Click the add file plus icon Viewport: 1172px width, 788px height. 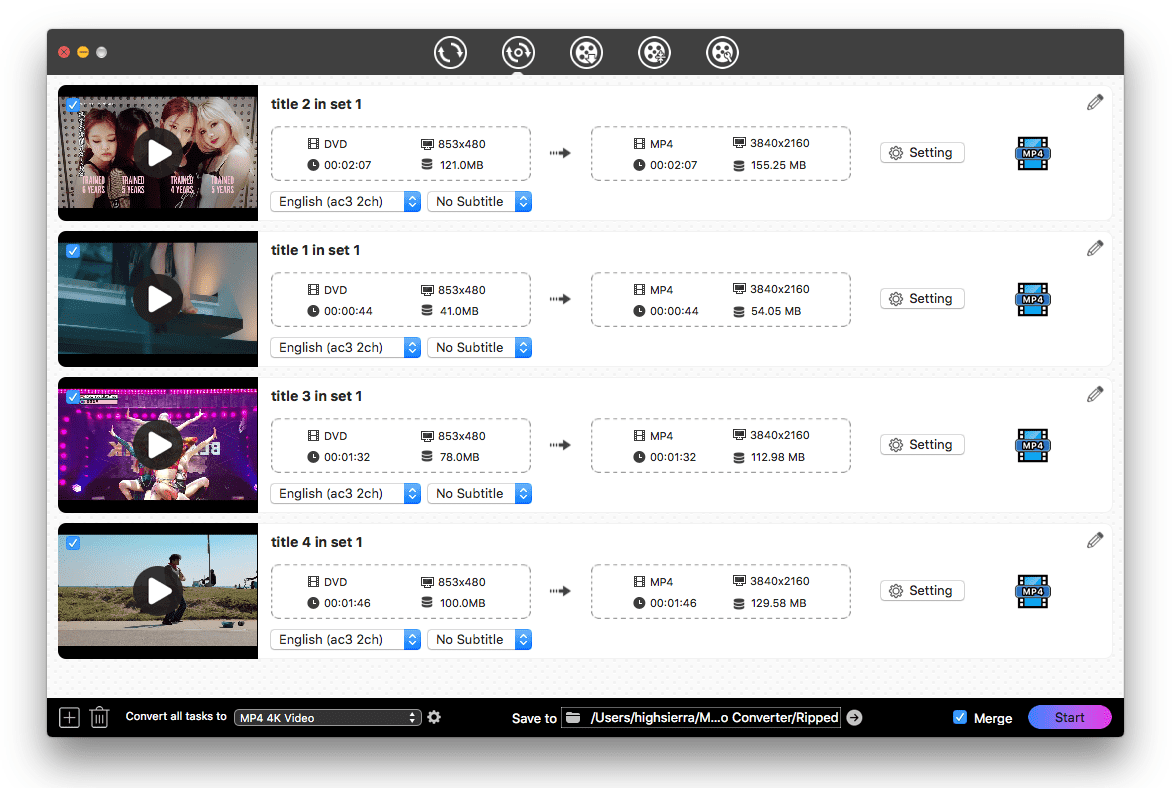click(x=69, y=717)
